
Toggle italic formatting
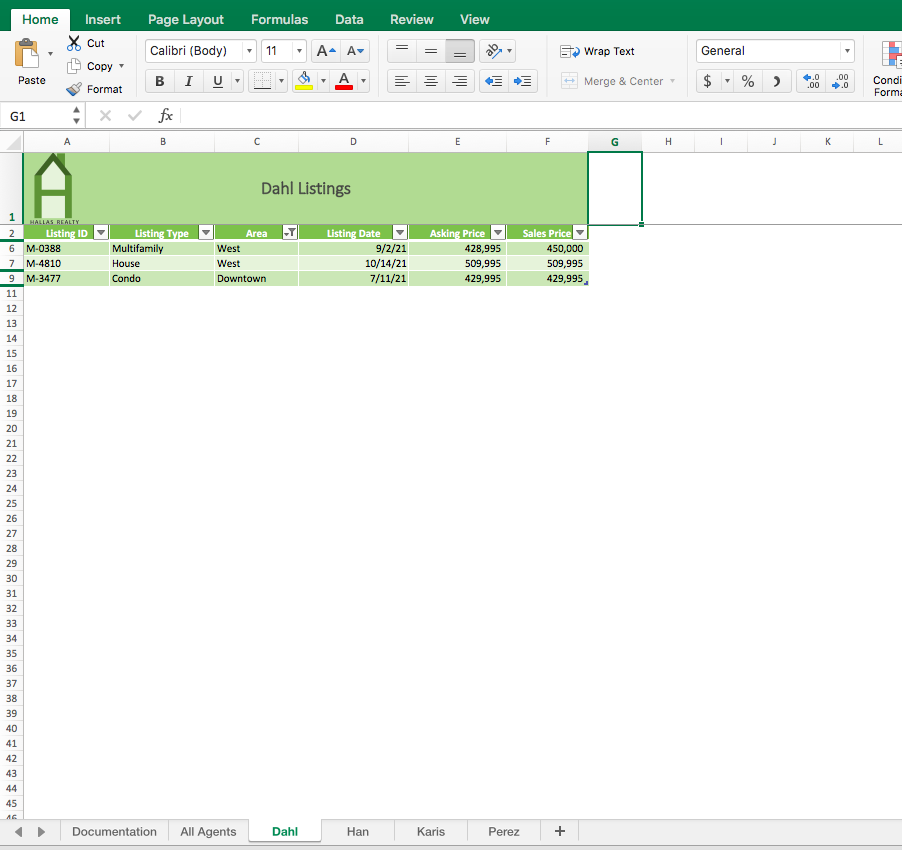click(x=188, y=81)
